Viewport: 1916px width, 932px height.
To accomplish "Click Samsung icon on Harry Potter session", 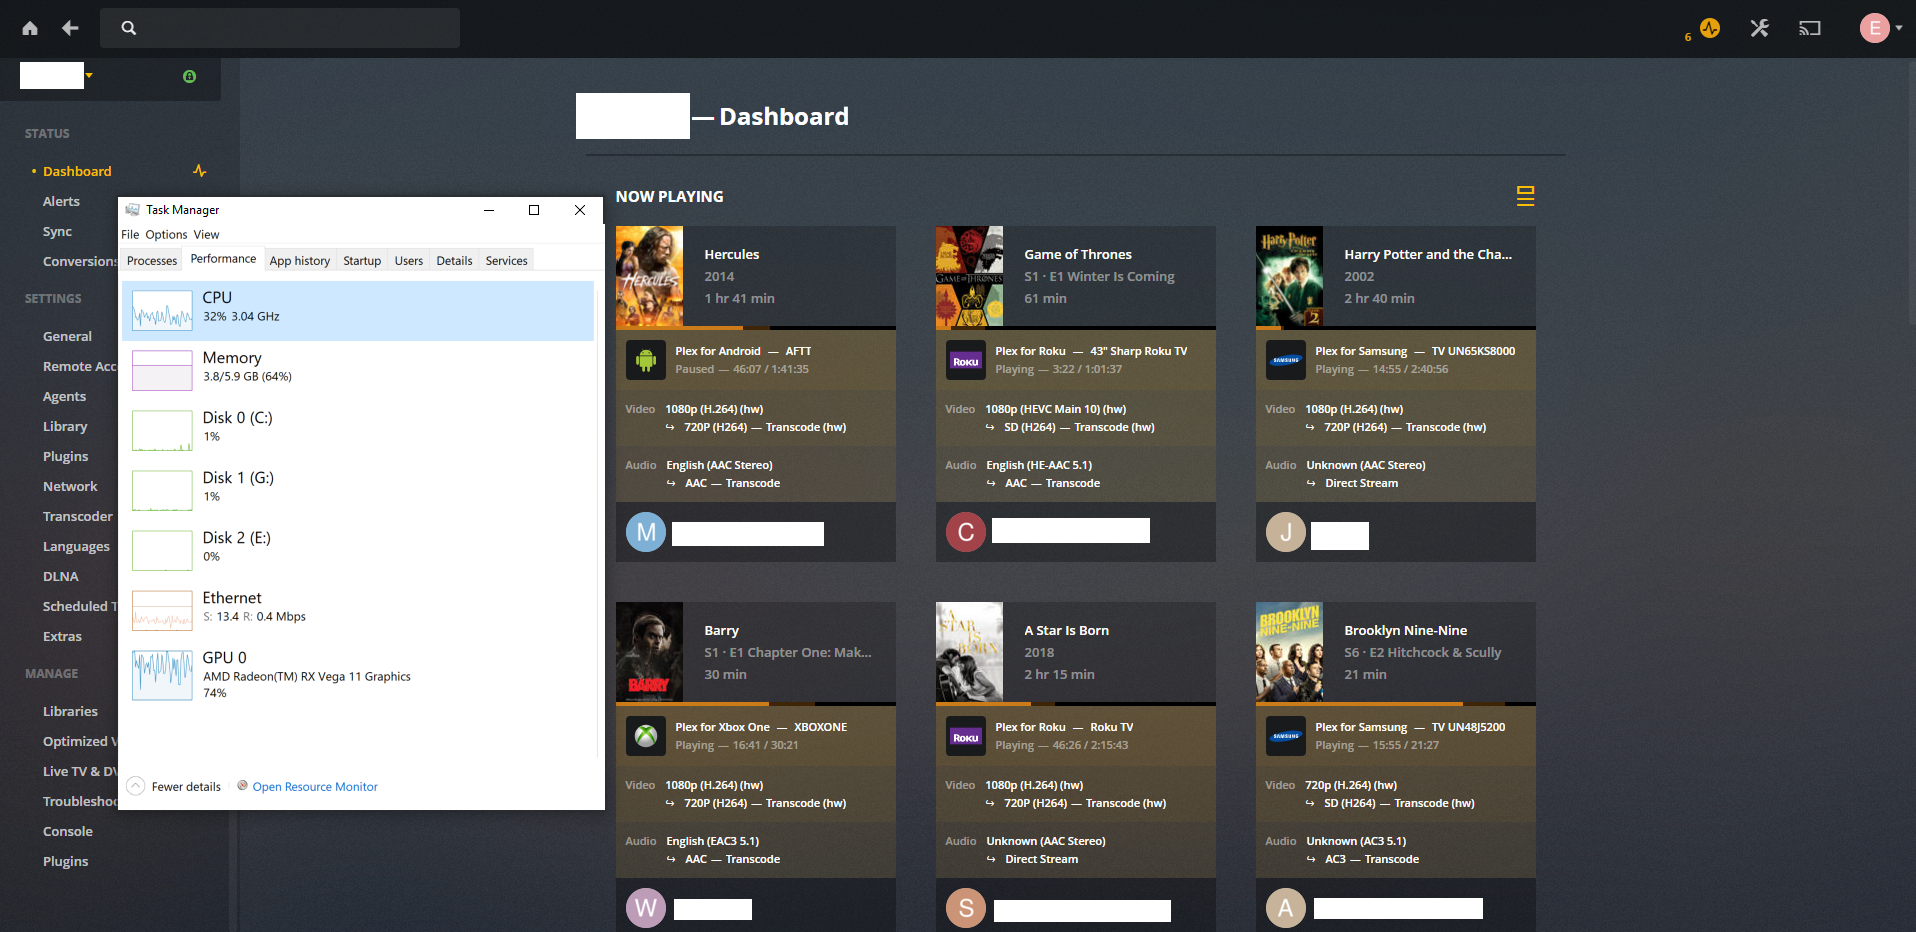I will (x=1286, y=360).
